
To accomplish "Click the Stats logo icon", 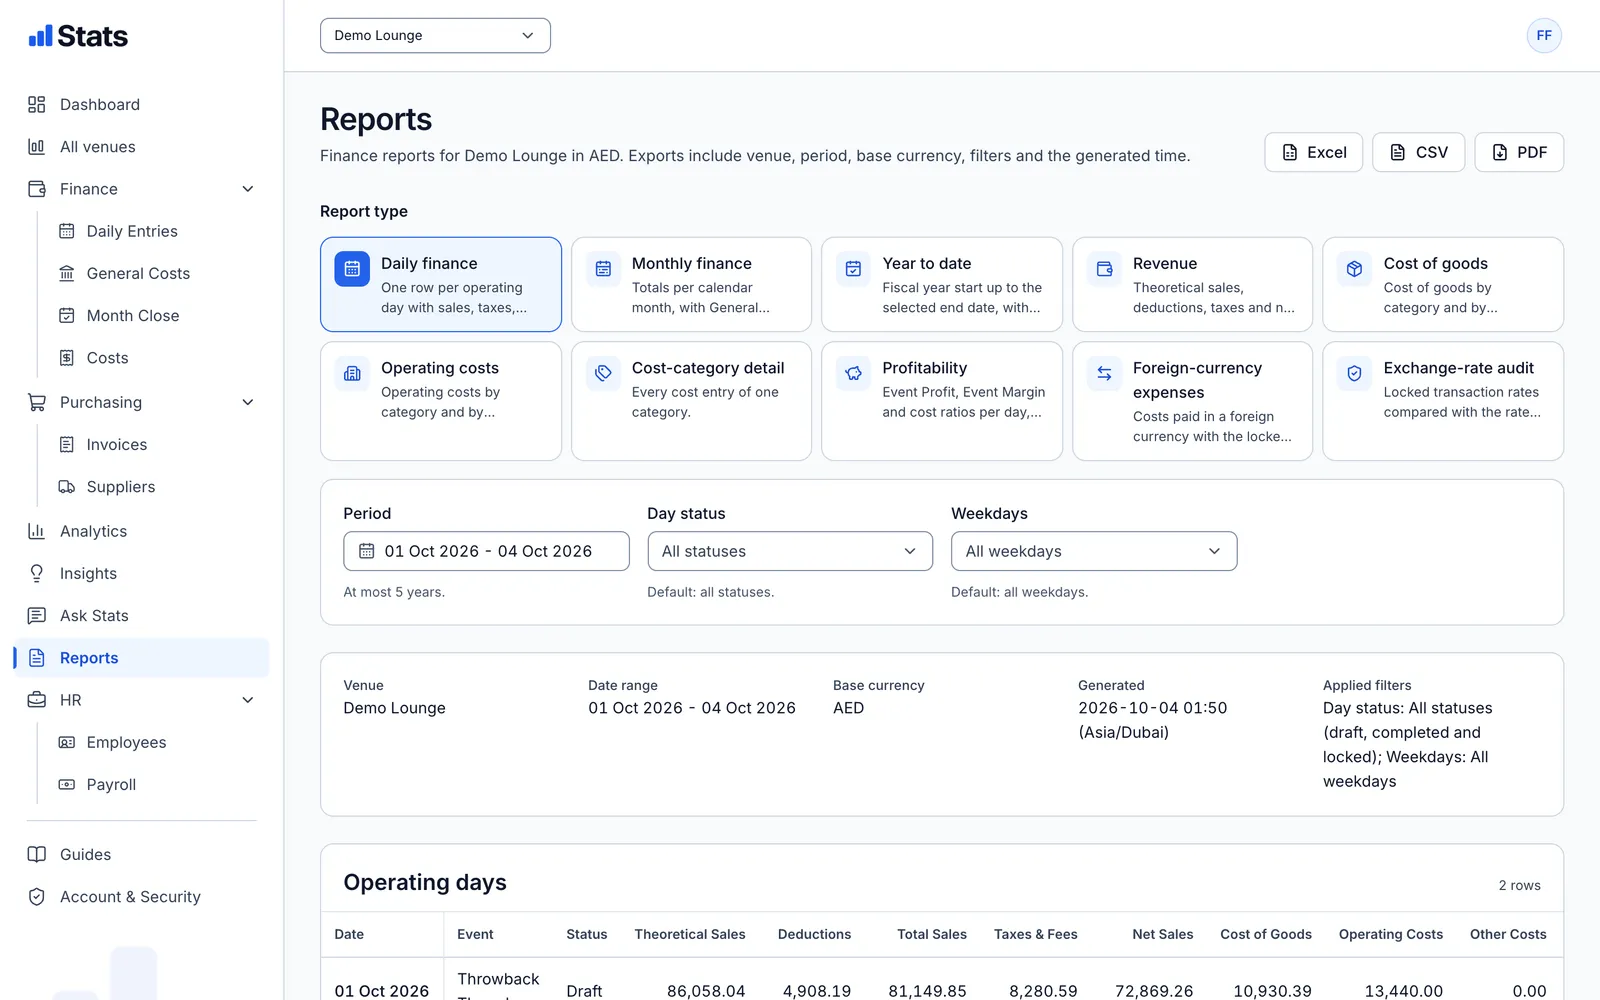I will click(40, 37).
